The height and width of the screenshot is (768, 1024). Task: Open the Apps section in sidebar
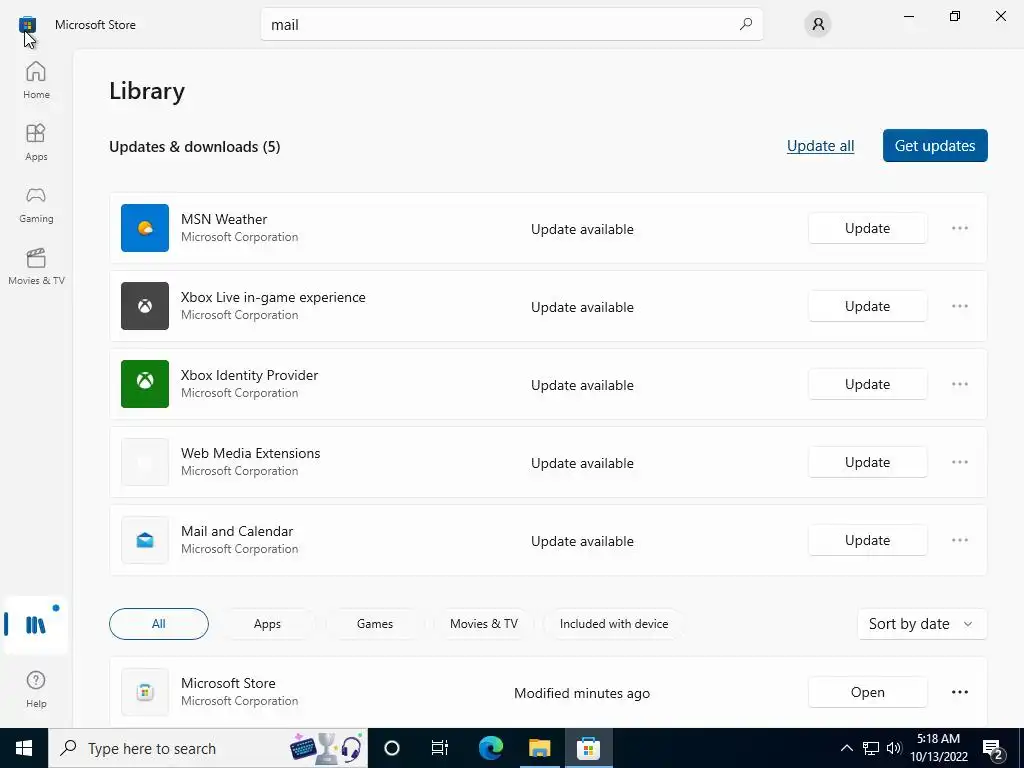point(36,142)
